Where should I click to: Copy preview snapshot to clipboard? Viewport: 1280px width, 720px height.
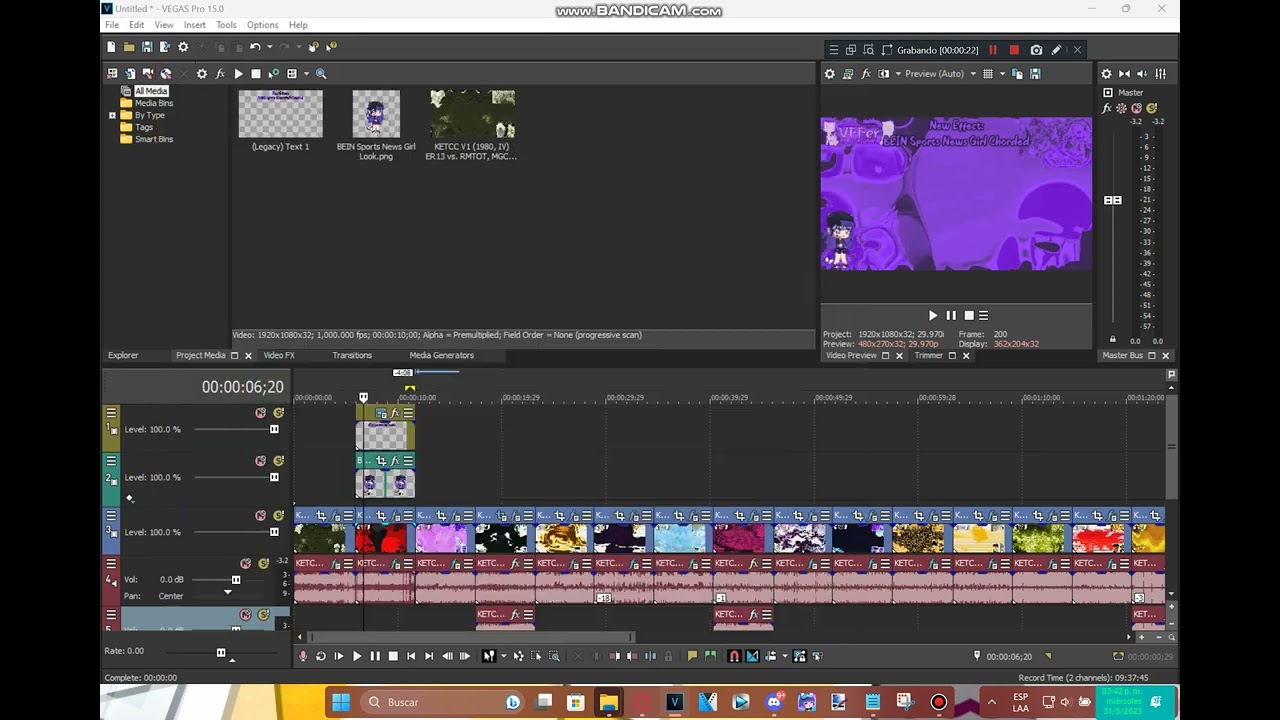(1018, 74)
